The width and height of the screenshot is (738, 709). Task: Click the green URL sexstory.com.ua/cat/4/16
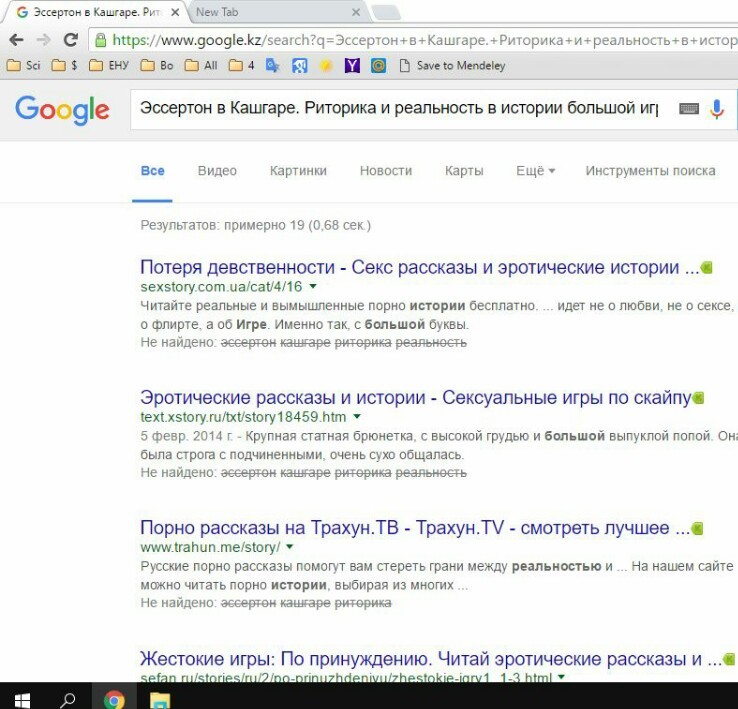(x=221, y=286)
